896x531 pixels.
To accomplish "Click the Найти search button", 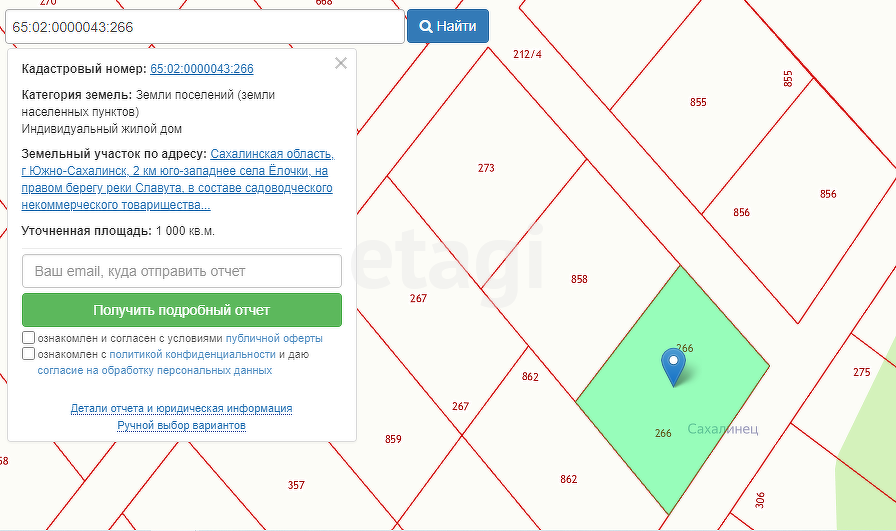I will click(447, 27).
